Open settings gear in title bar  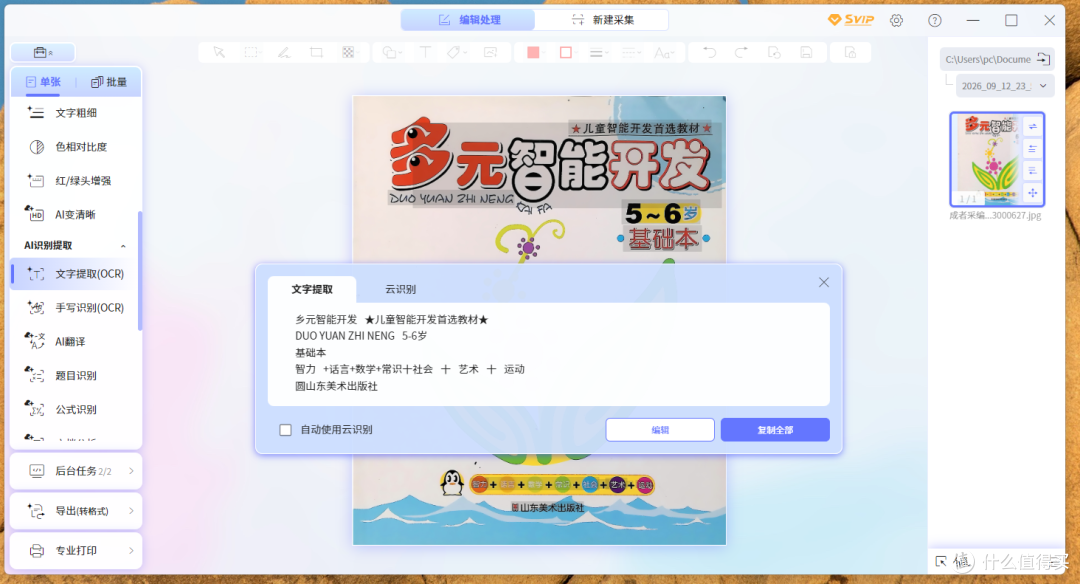tap(896, 21)
